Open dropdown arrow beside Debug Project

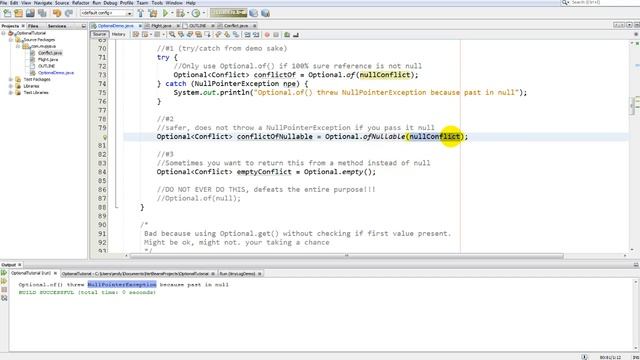tap(187, 13)
